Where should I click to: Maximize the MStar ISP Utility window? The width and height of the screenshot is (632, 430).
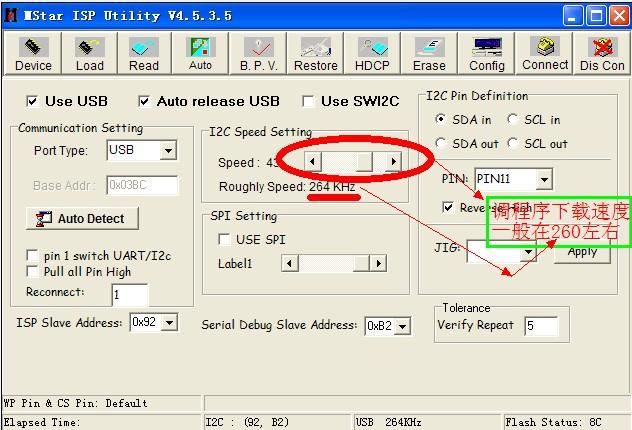click(x=596, y=15)
